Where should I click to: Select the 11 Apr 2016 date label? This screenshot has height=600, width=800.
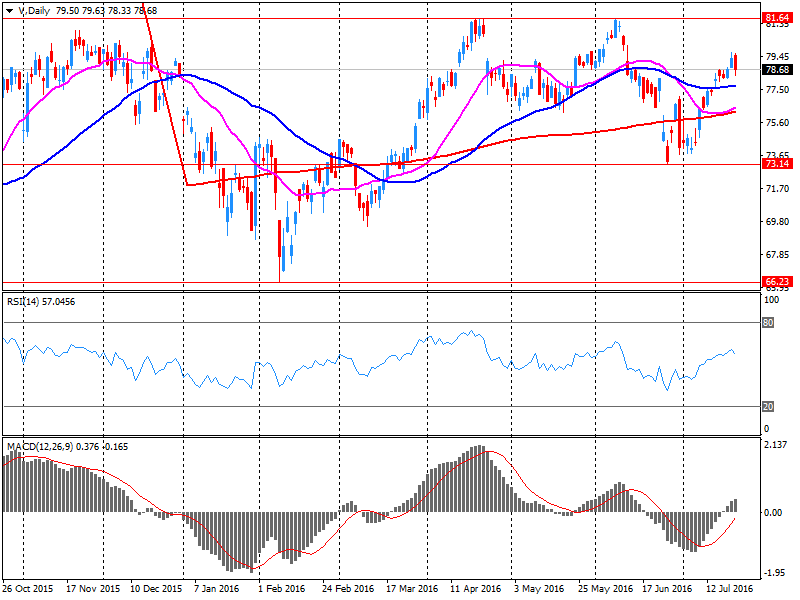click(x=476, y=588)
